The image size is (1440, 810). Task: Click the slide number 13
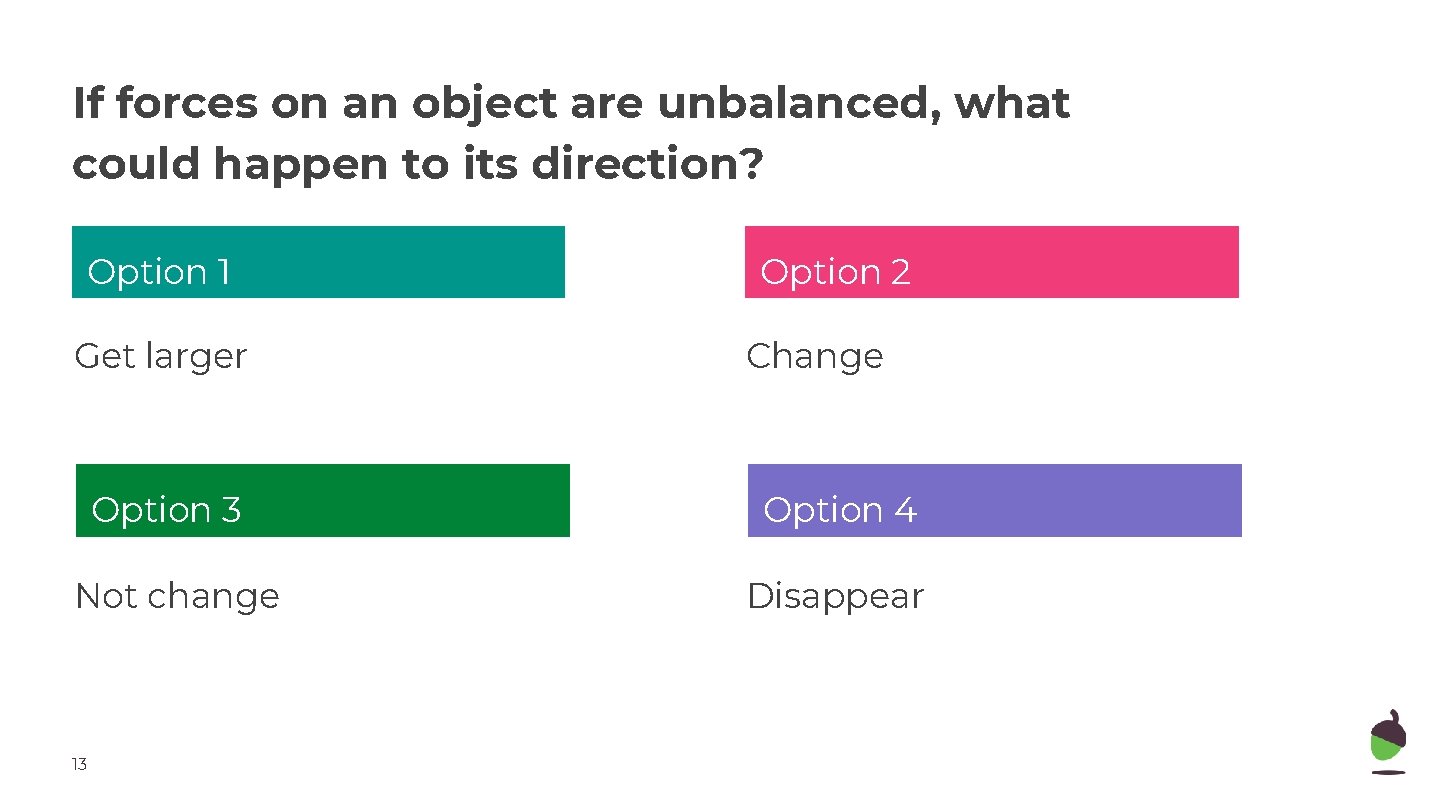tap(79, 765)
